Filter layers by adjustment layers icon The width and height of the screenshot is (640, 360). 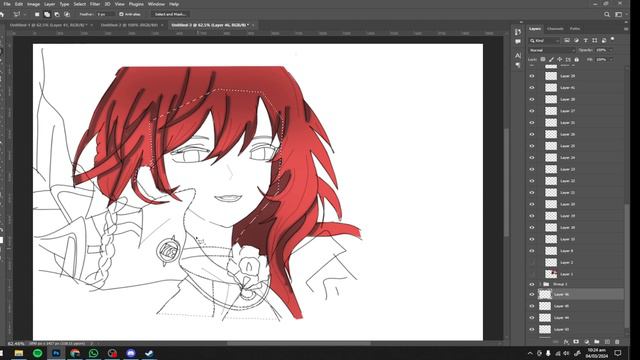(576, 40)
